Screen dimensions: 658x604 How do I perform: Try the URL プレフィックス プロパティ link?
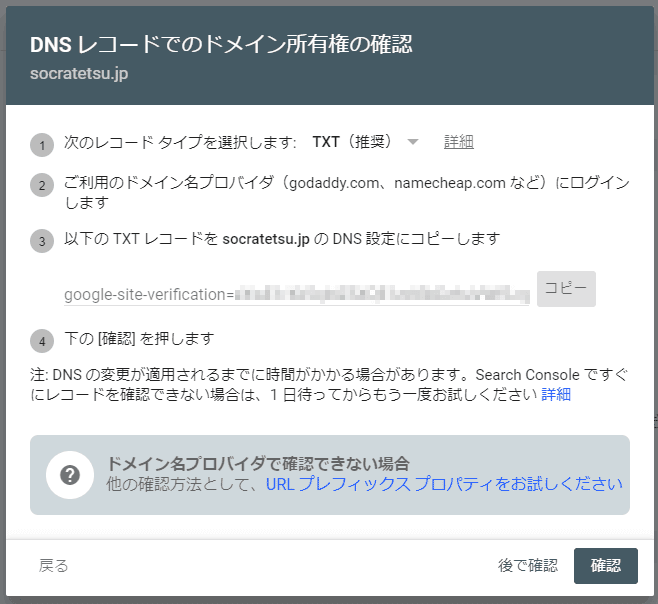444,484
